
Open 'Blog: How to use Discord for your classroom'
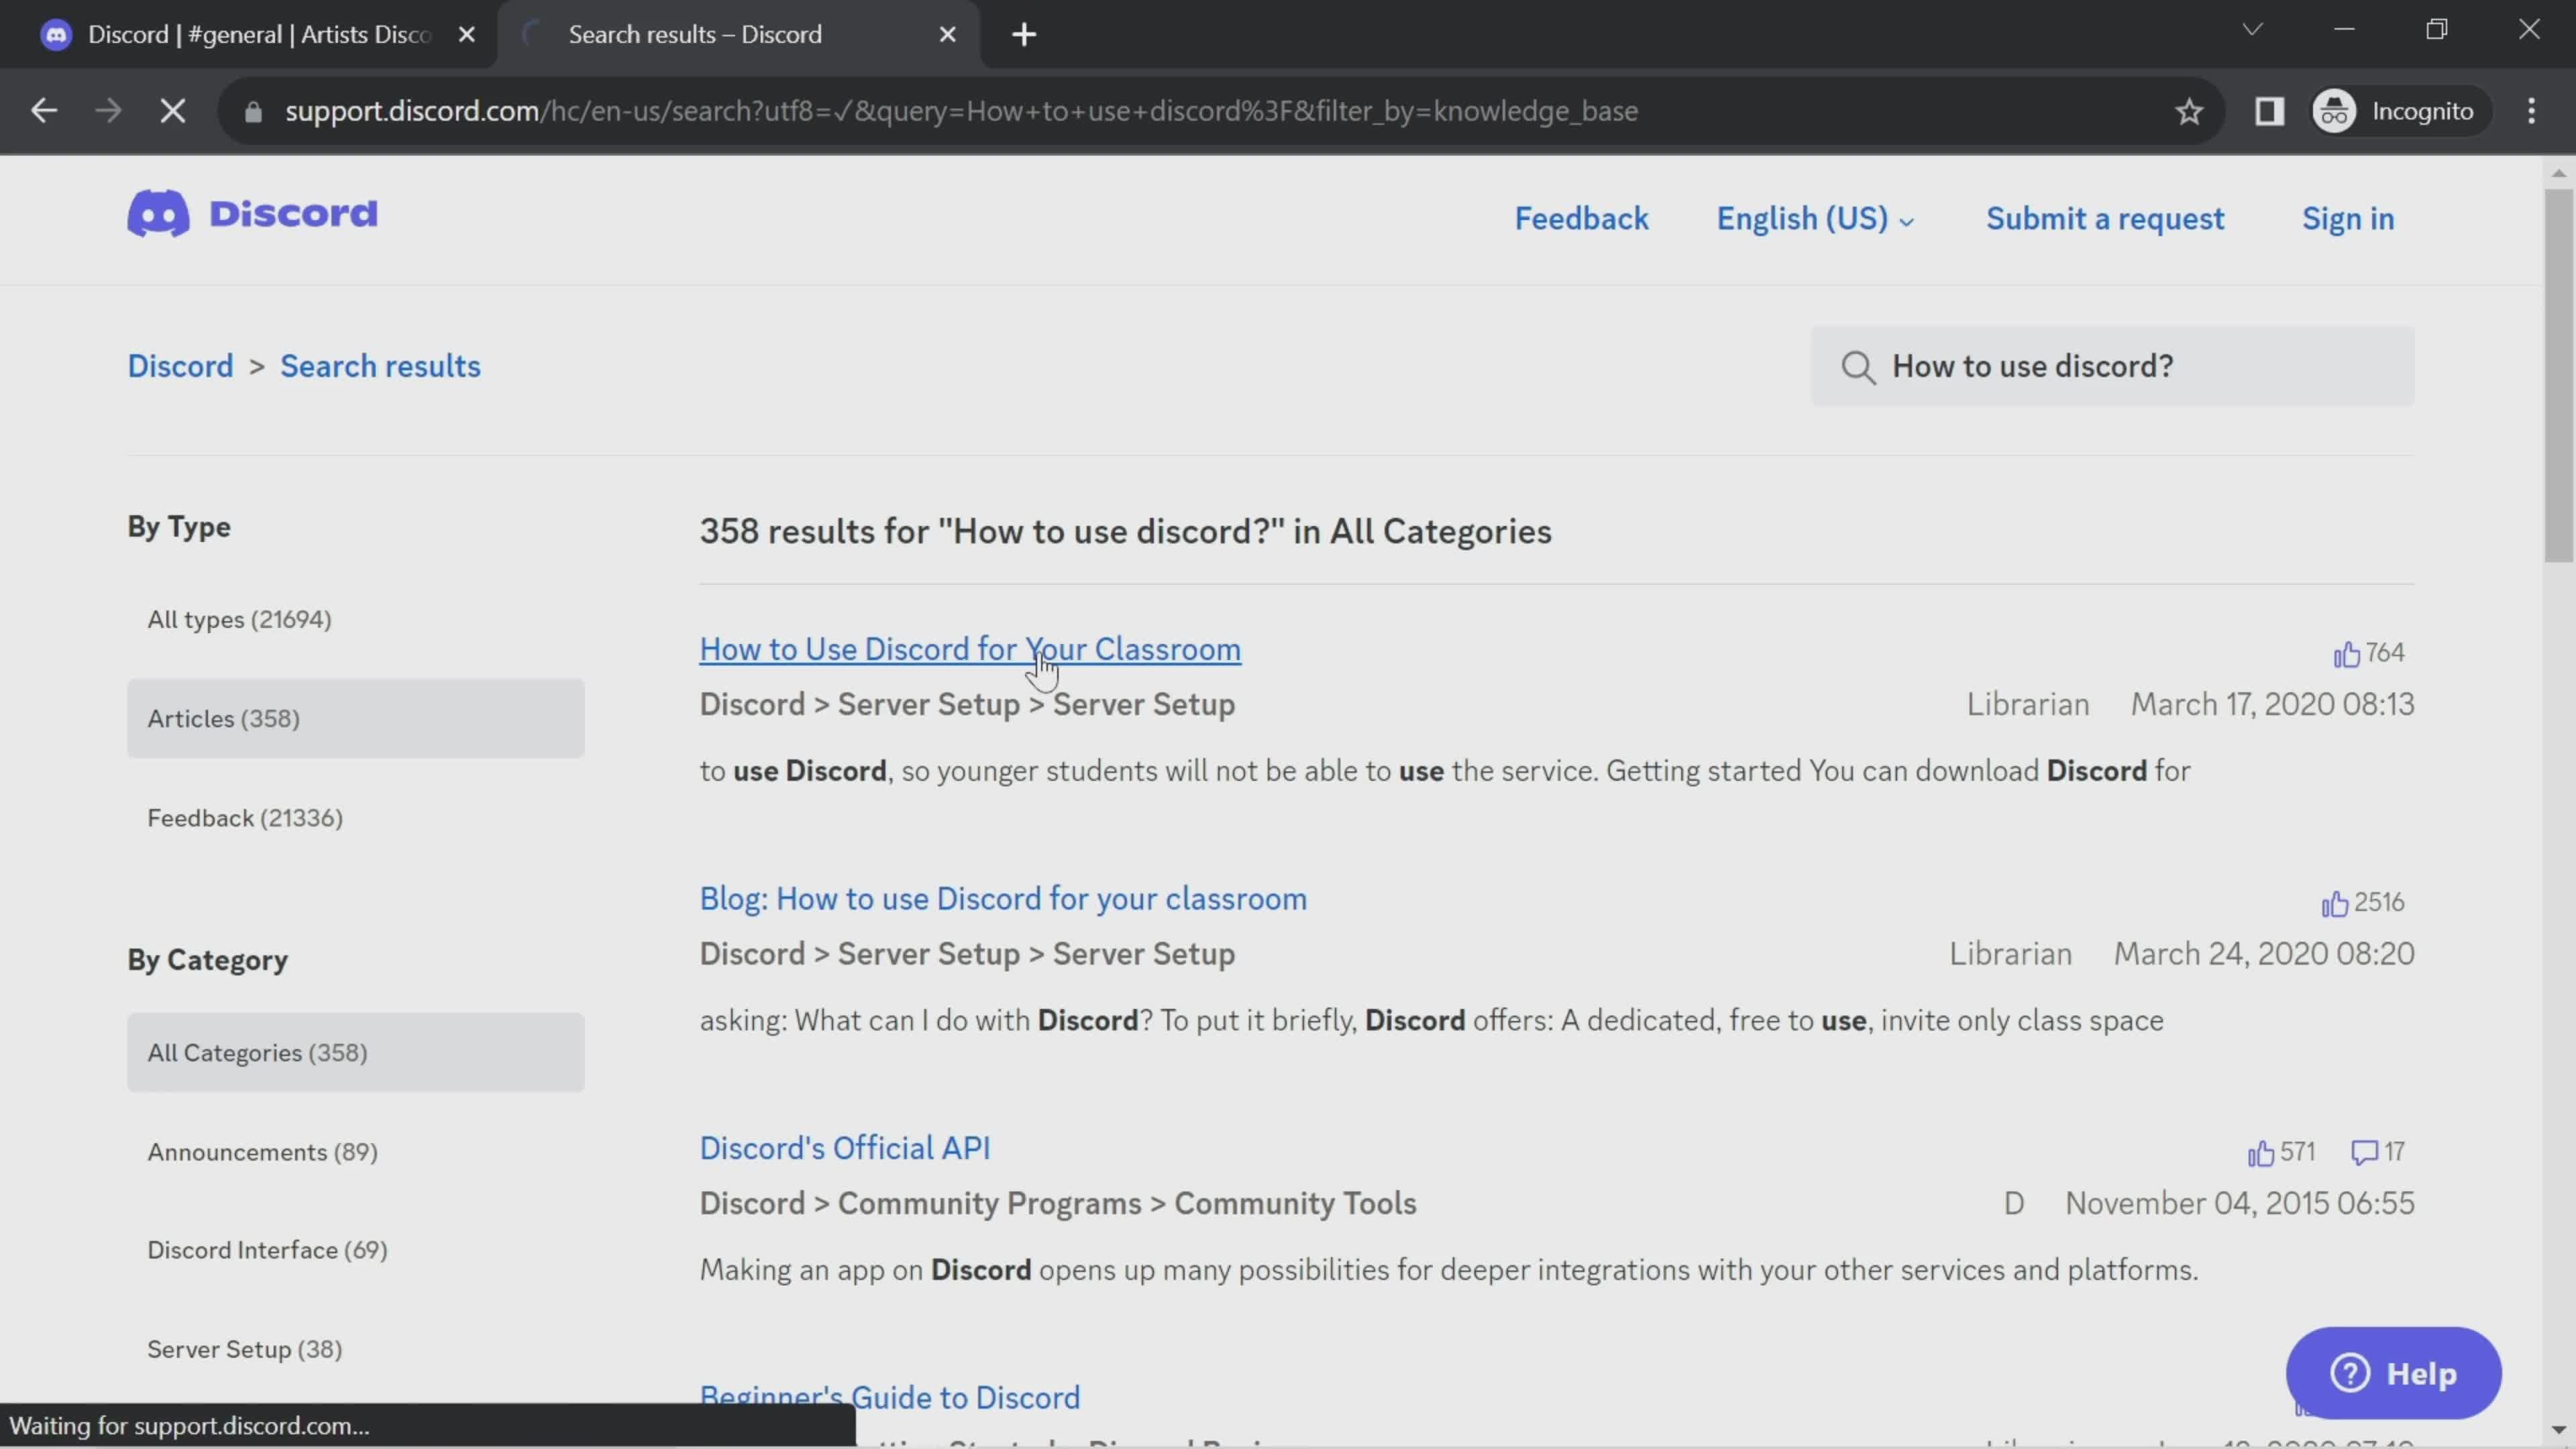1003,899
